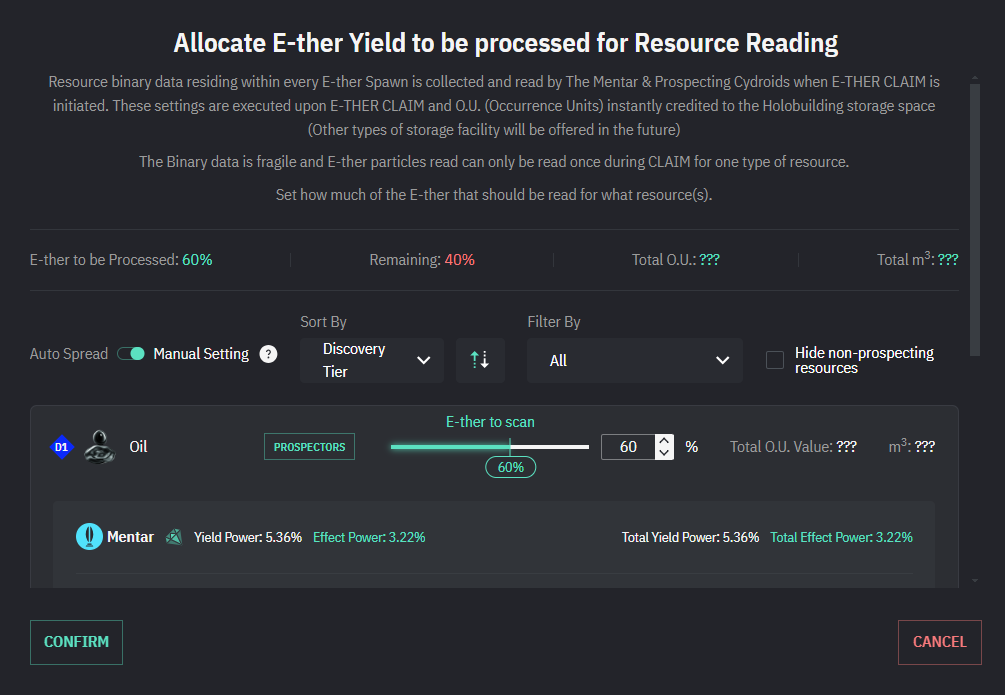Image resolution: width=1005 pixels, height=695 pixels.
Task: Click the Manual Setting label
Action: [x=201, y=354]
